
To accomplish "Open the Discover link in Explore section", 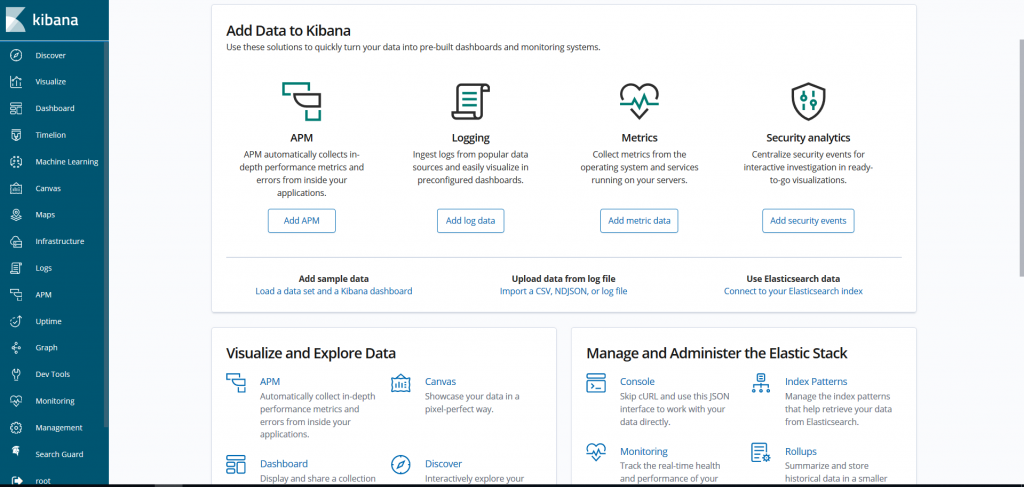I will point(443,464).
